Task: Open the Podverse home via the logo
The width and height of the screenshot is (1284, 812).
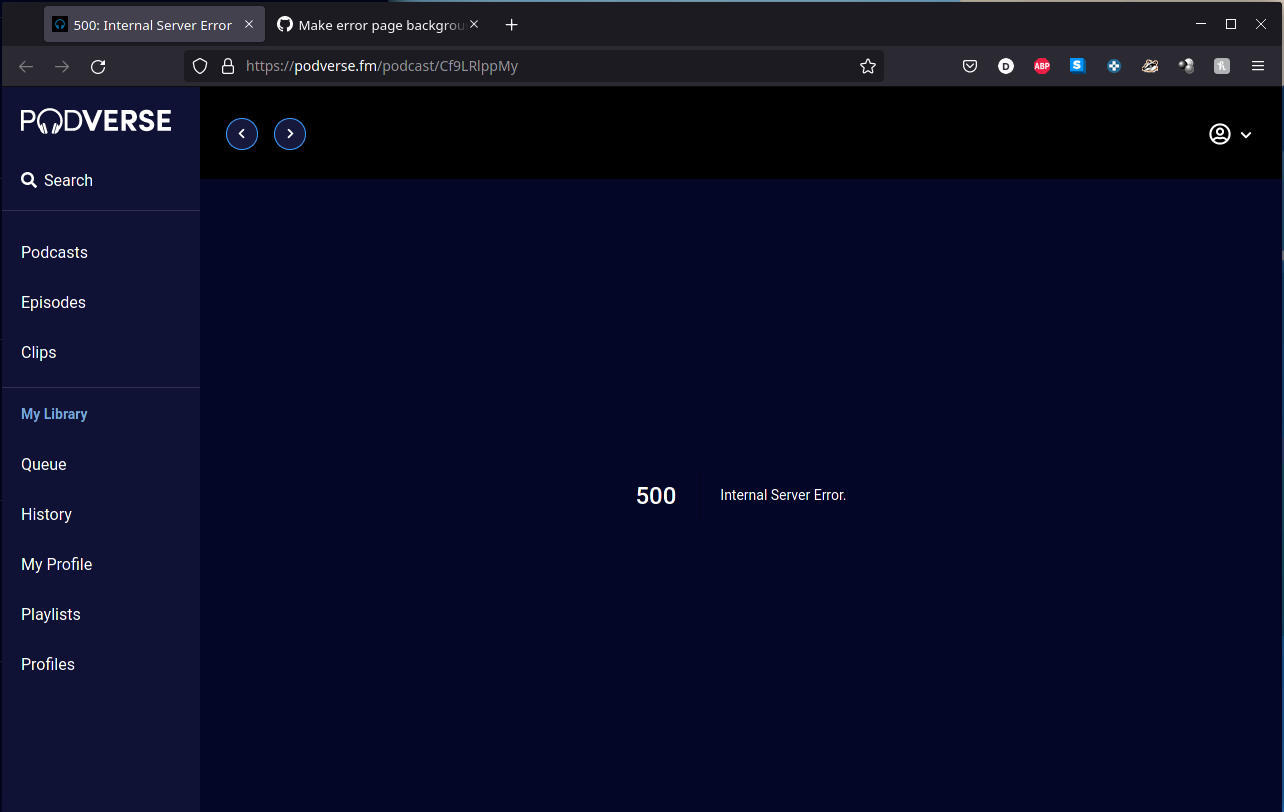Action: pyautogui.click(x=96, y=119)
